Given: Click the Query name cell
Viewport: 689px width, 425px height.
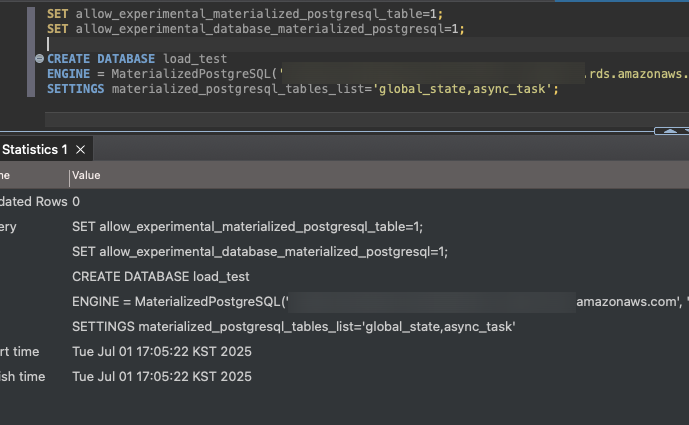Looking at the screenshot, I should click(x=8, y=227).
